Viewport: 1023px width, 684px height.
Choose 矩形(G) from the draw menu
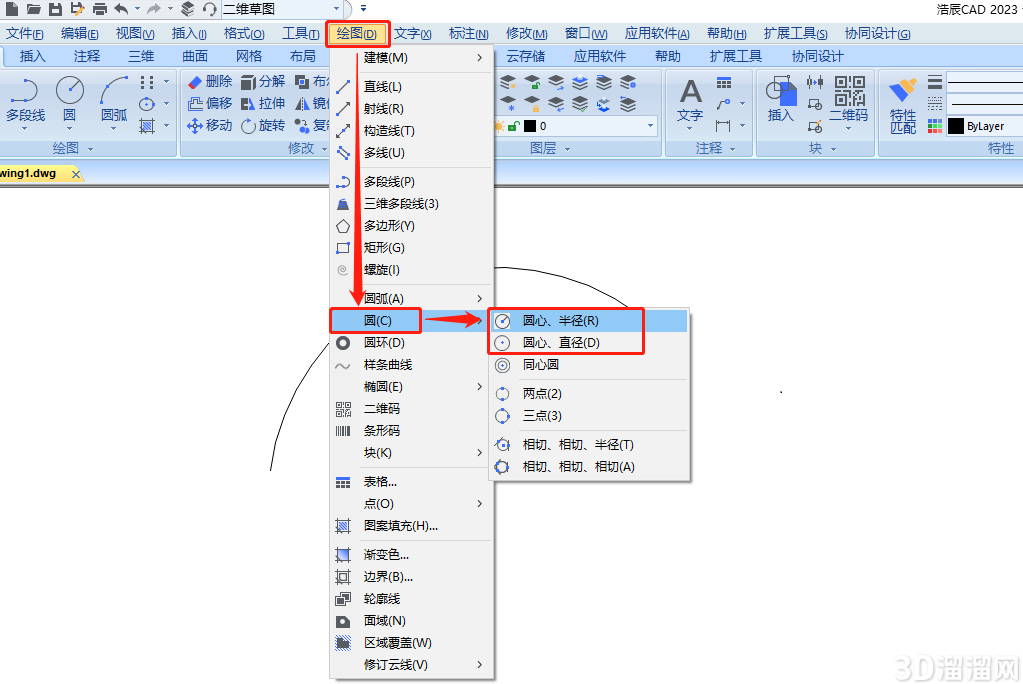(x=411, y=248)
